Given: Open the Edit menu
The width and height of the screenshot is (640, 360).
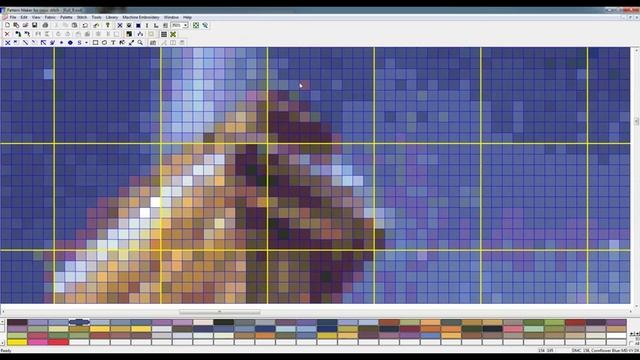Looking at the screenshot, I should [x=24, y=18].
